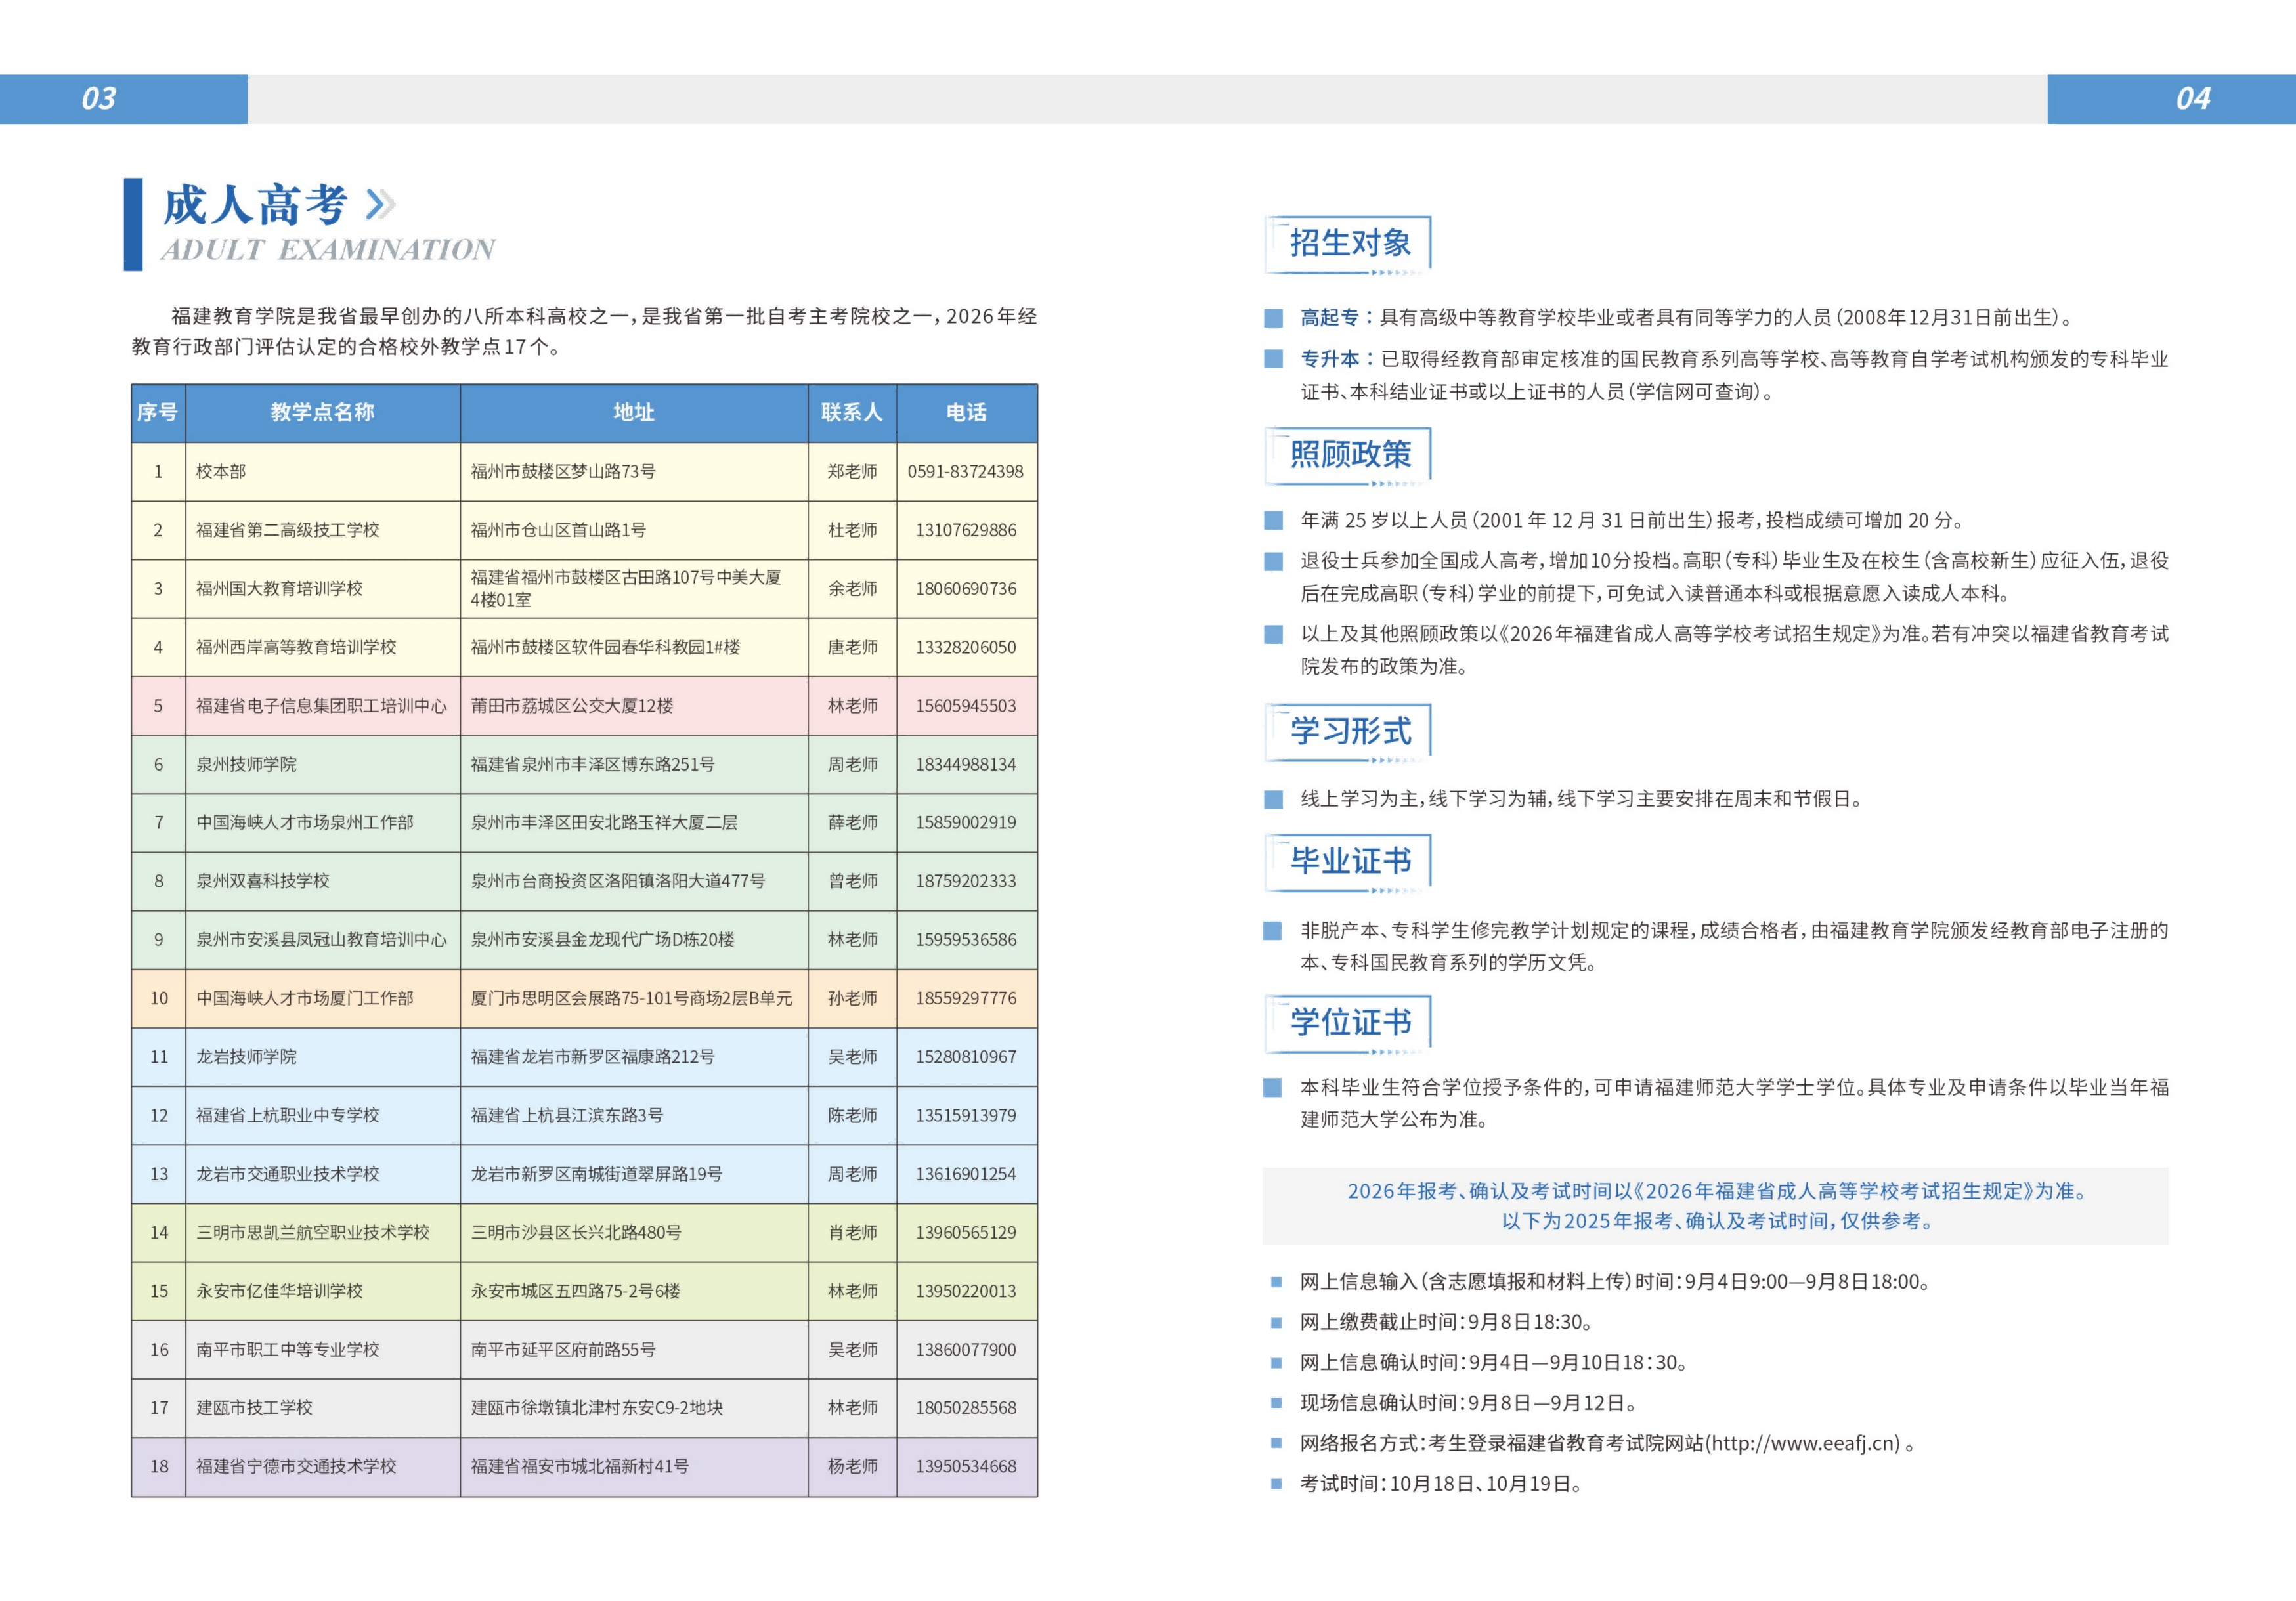Click phone number 18344988134

[x=966, y=764]
